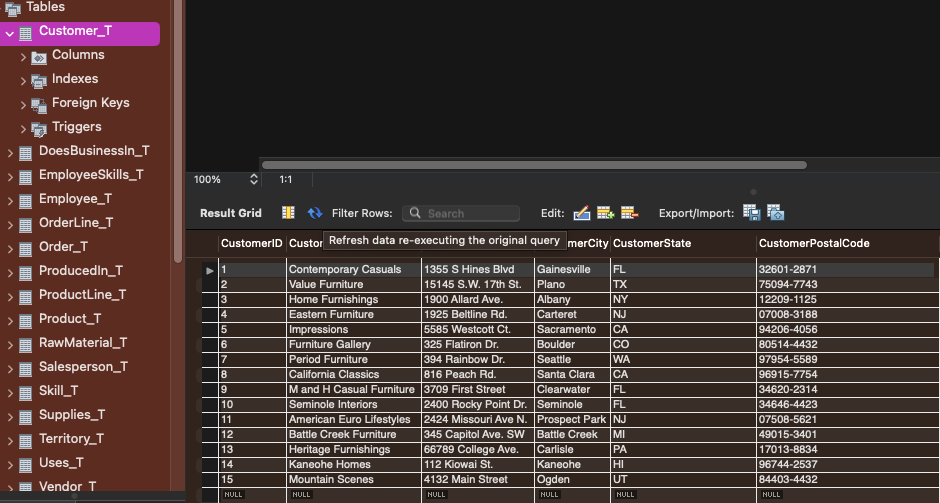Select the Vendor_T table

point(67,486)
